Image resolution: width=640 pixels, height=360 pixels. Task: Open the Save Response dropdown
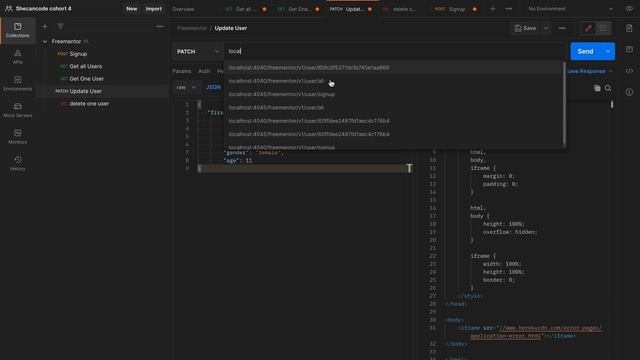[590, 71]
